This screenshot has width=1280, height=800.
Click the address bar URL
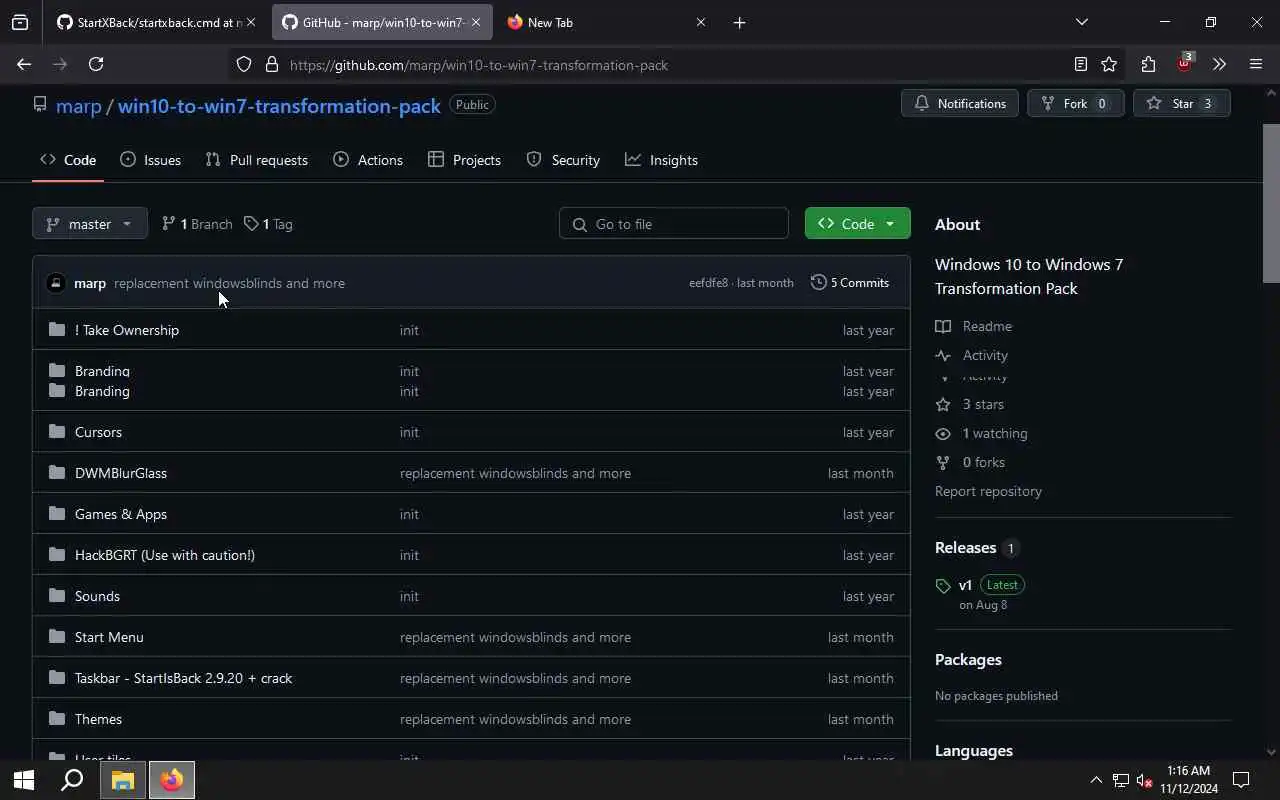coord(479,65)
